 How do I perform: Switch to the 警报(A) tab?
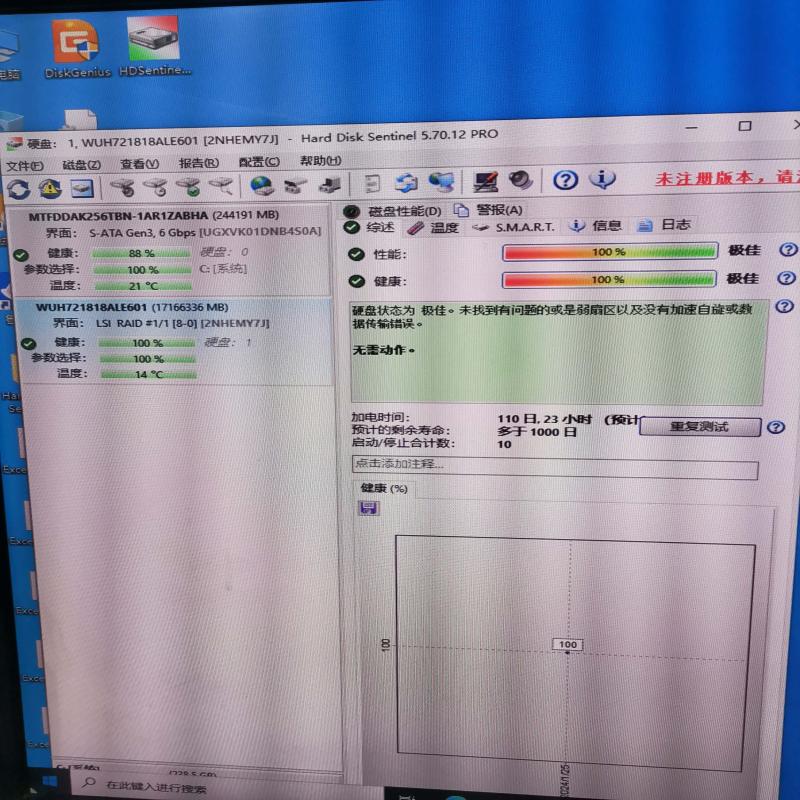[488, 210]
